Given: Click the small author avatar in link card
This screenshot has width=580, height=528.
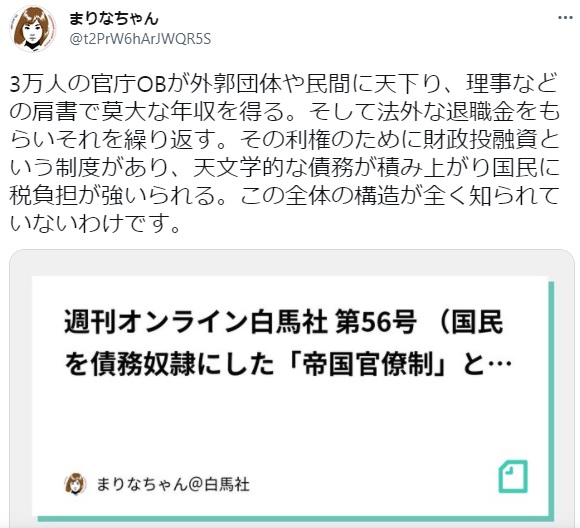Looking at the screenshot, I should (x=75, y=484).
